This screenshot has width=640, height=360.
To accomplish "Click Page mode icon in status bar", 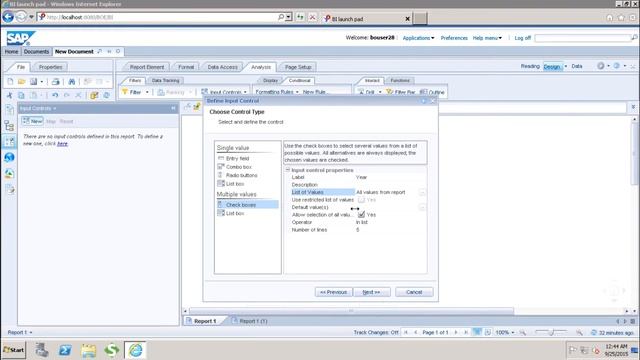I will (x=488, y=332).
